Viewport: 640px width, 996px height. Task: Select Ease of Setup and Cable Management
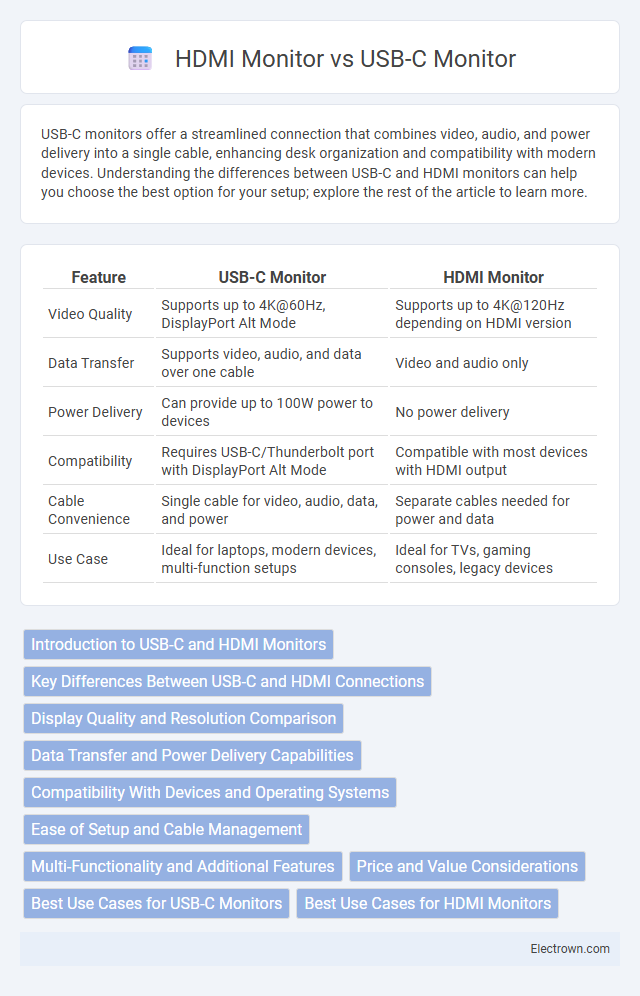[x=166, y=830]
